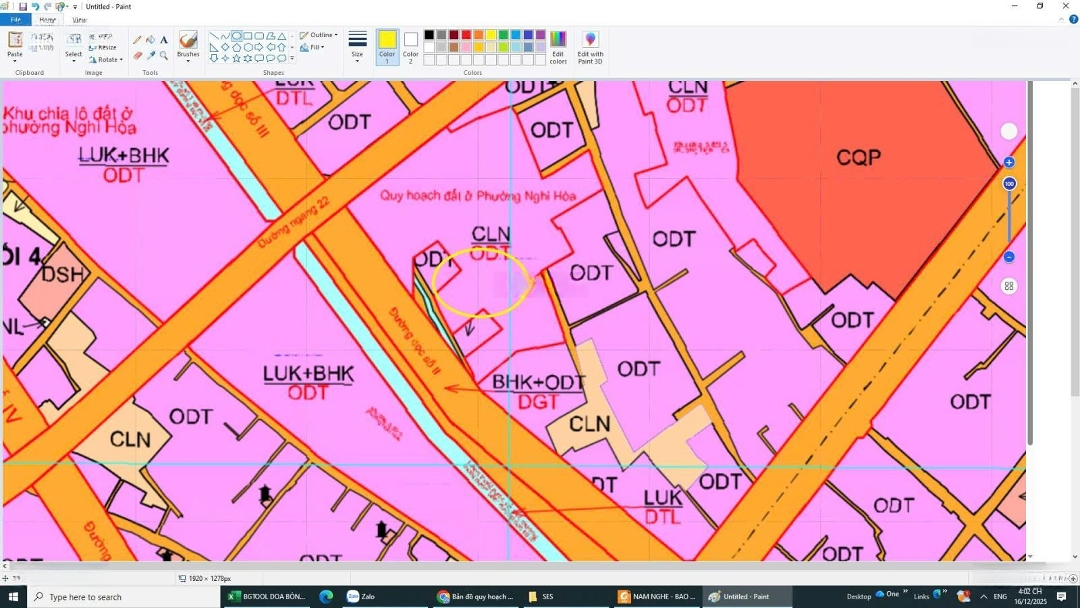Select the Magnifier tool

[x=164, y=55]
